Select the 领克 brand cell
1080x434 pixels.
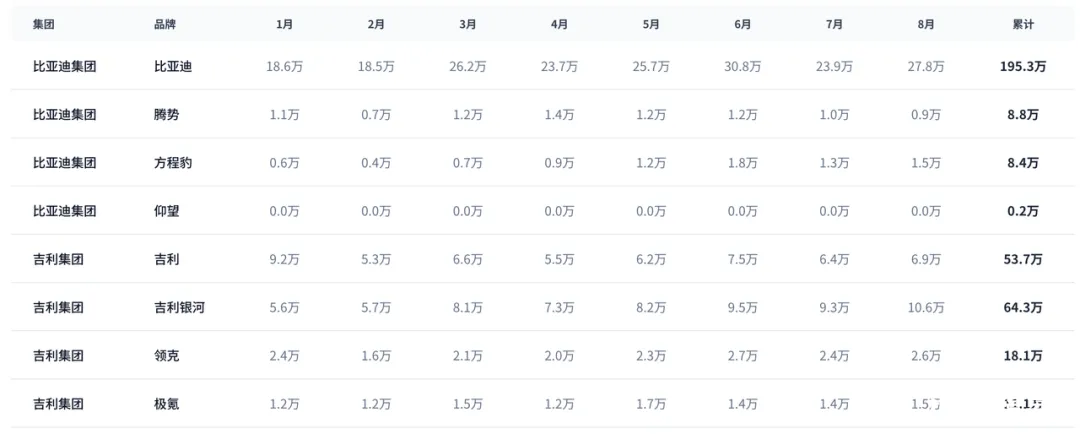pos(167,356)
